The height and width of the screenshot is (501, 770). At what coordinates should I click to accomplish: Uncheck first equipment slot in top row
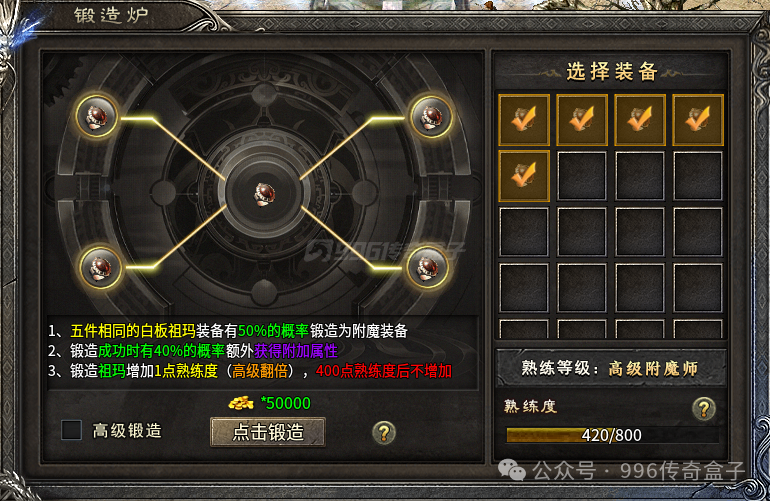(524, 120)
